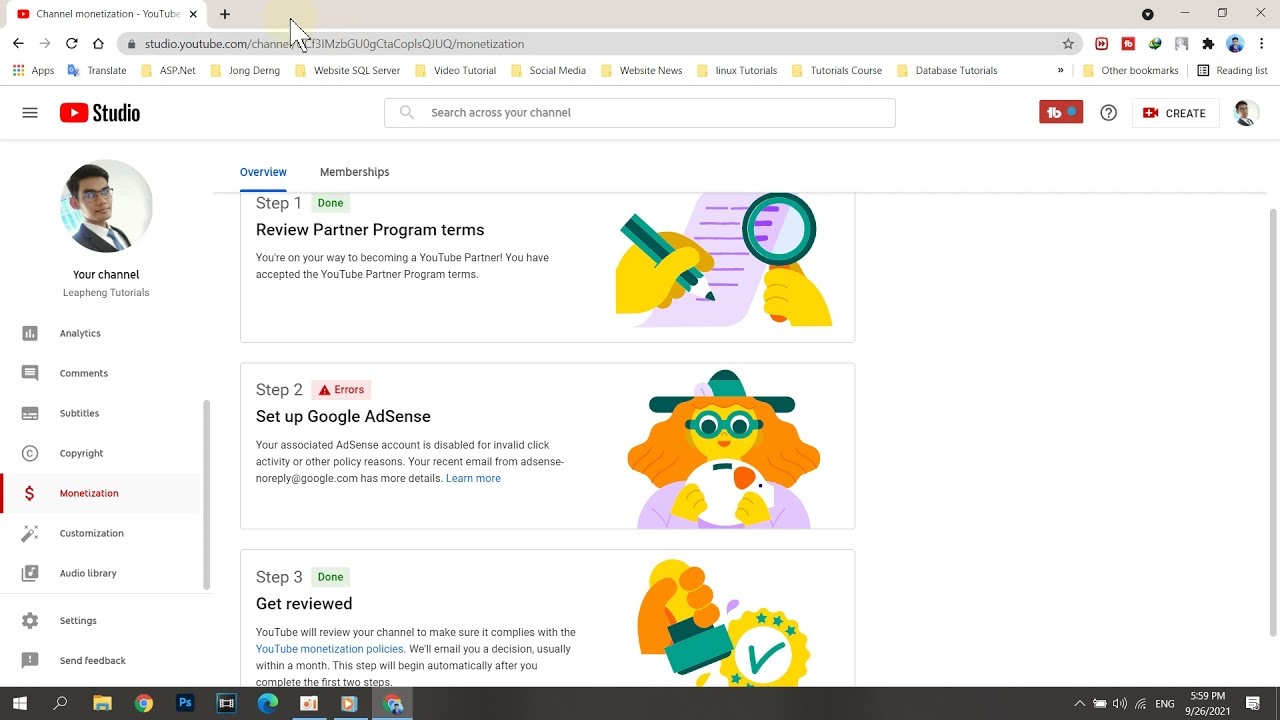1280x720 pixels.
Task: Open Photoshop from the taskbar
Action: tap(185, 704)
